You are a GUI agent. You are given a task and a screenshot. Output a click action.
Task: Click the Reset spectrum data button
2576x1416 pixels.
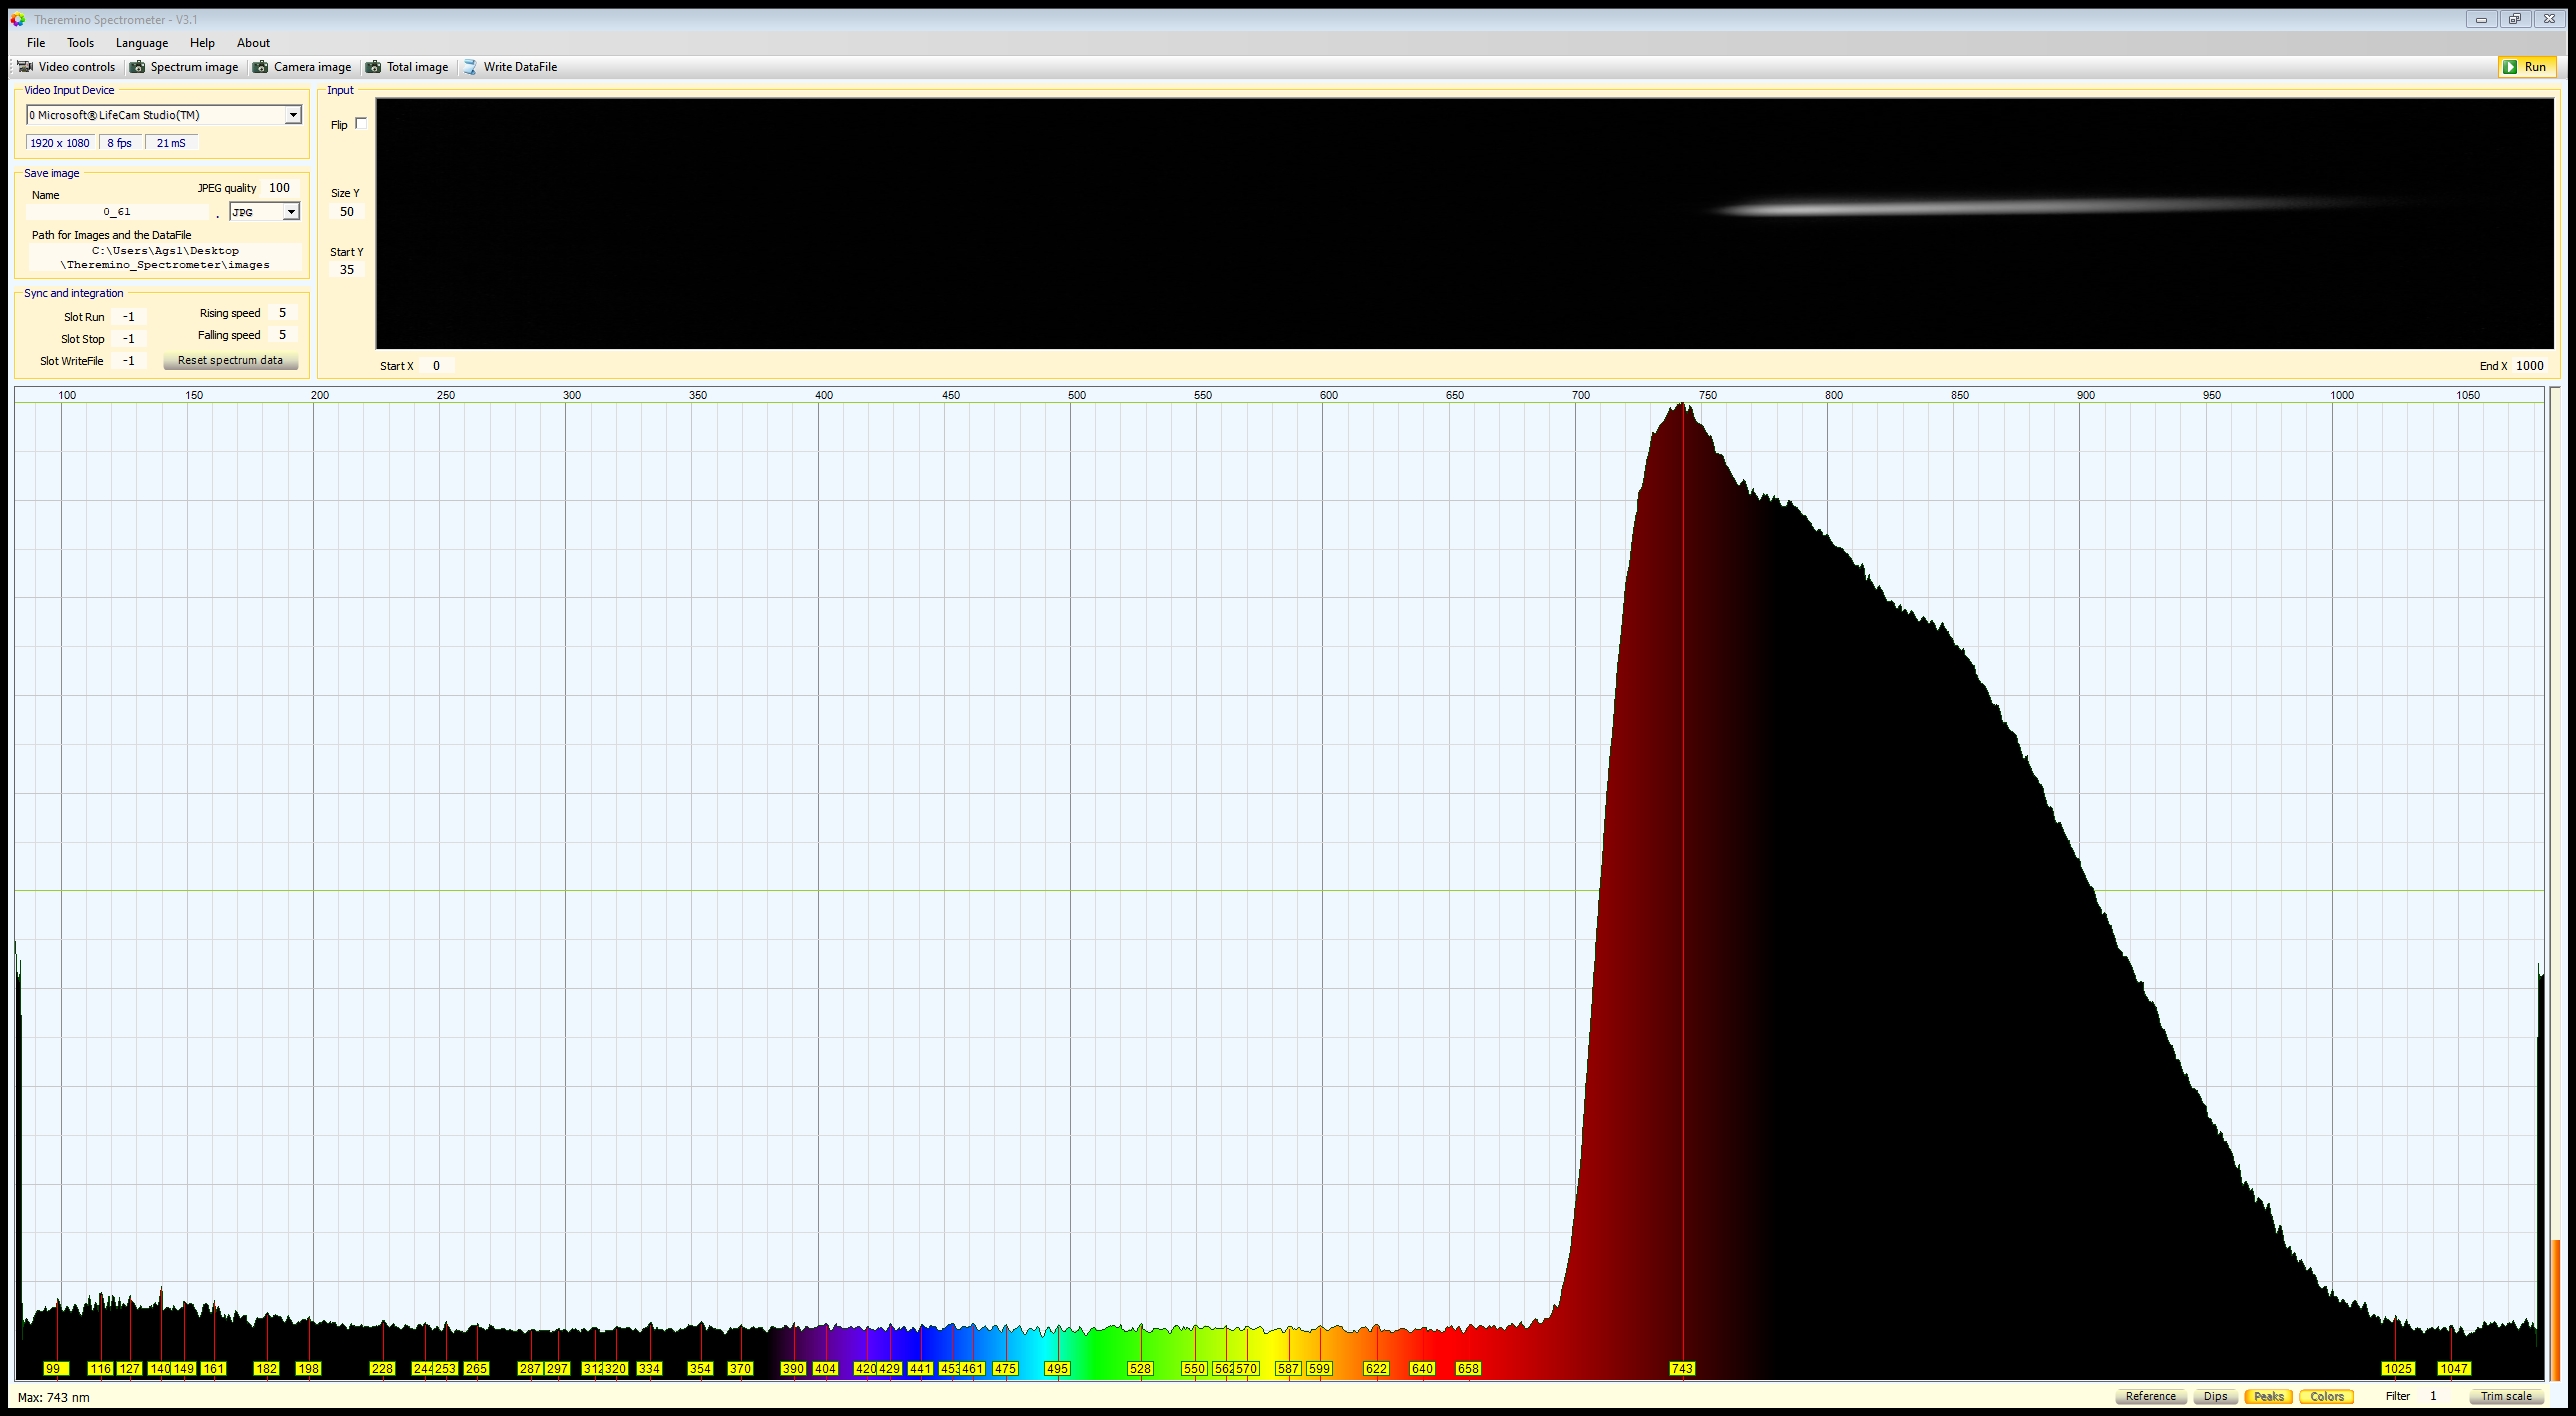tap(230, 361)
